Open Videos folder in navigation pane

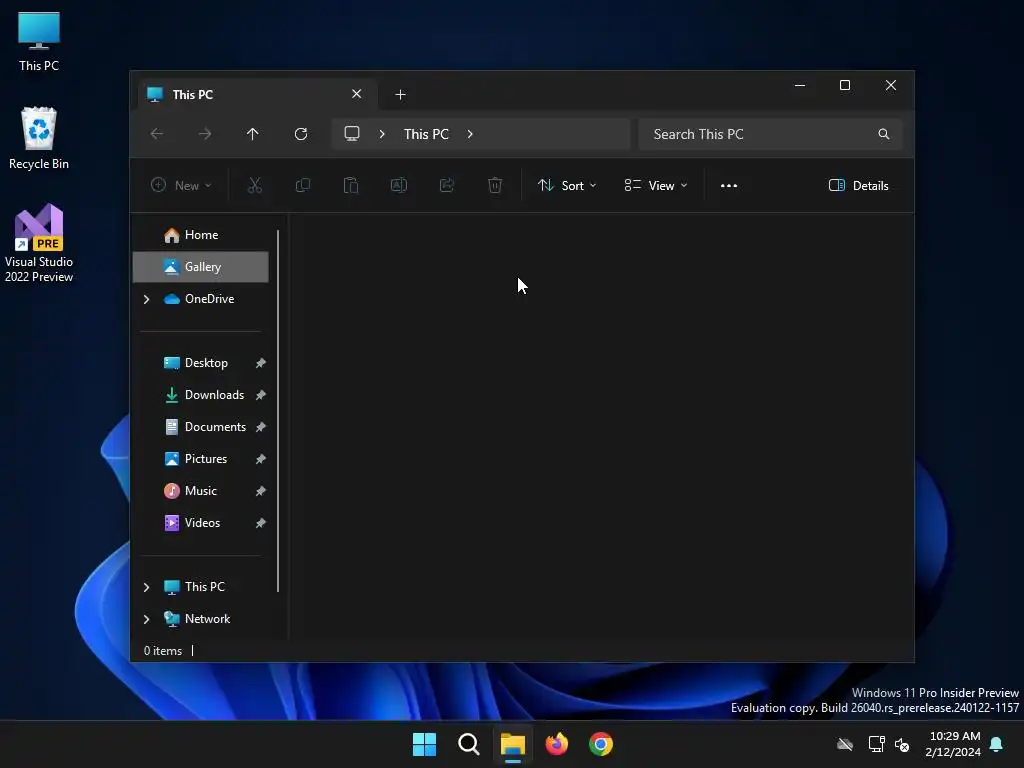(x=202, y=523)
